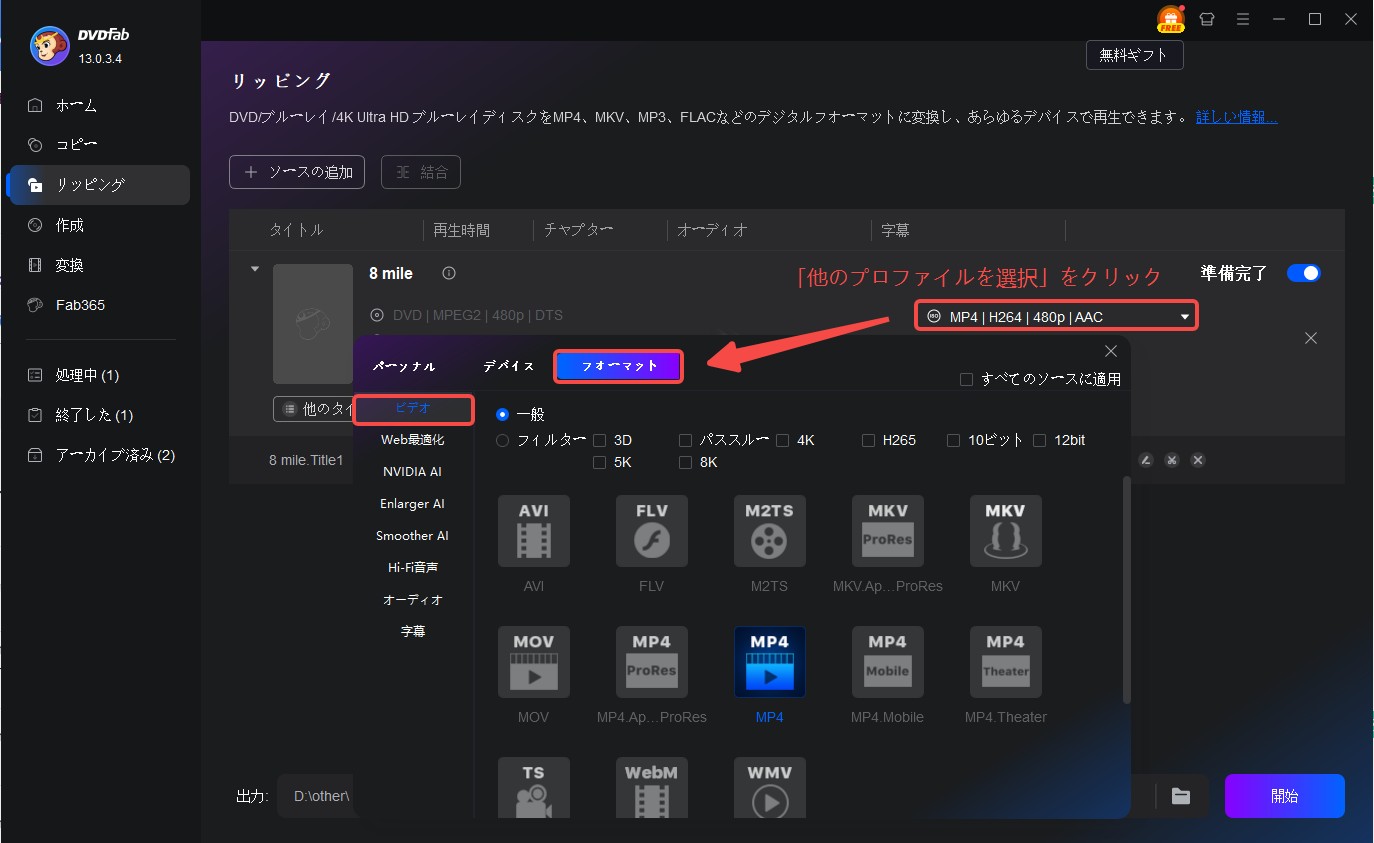Screen dimensions: 1374x843
Task: Select the FLV format icon
Action: point(652,531)
